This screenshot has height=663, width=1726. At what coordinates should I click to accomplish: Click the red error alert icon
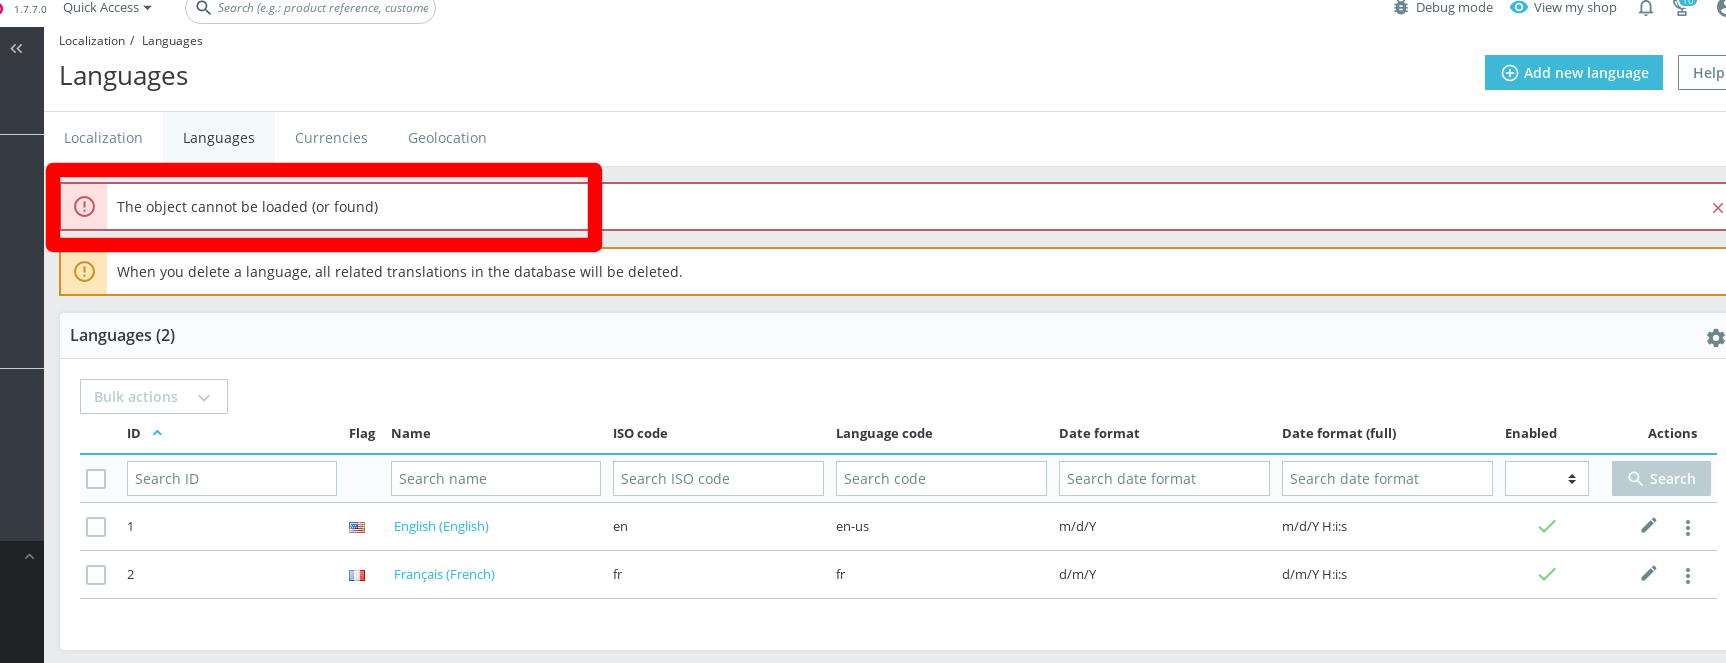tap(84, 206)
